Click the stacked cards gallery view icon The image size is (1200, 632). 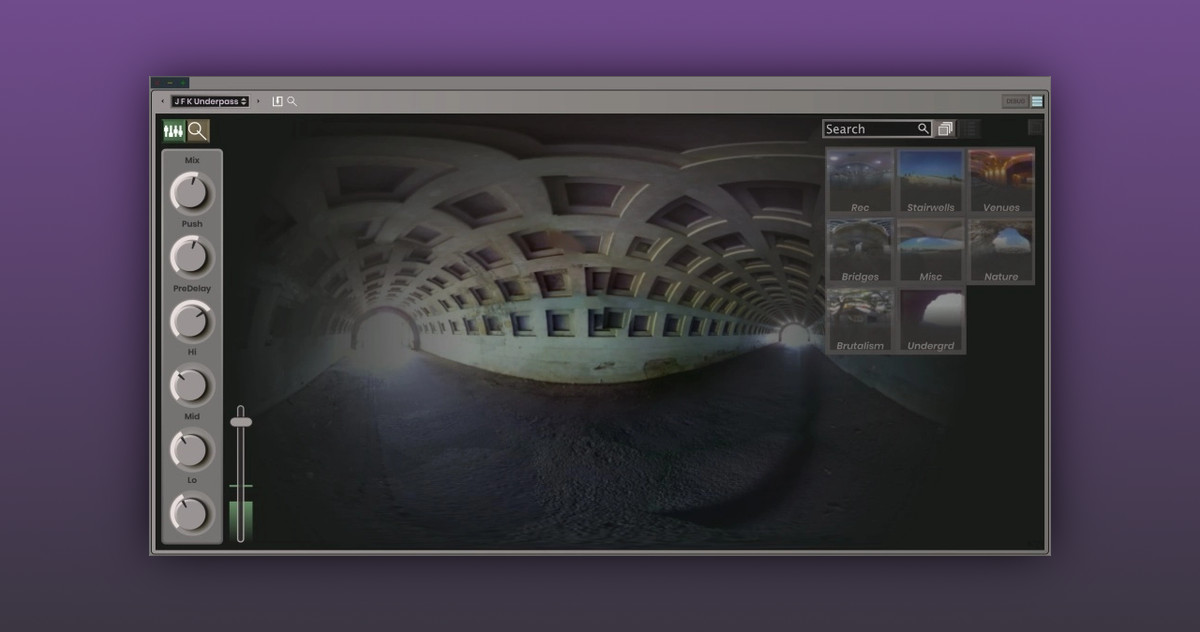pyautogui.click(x=946, y=129)
